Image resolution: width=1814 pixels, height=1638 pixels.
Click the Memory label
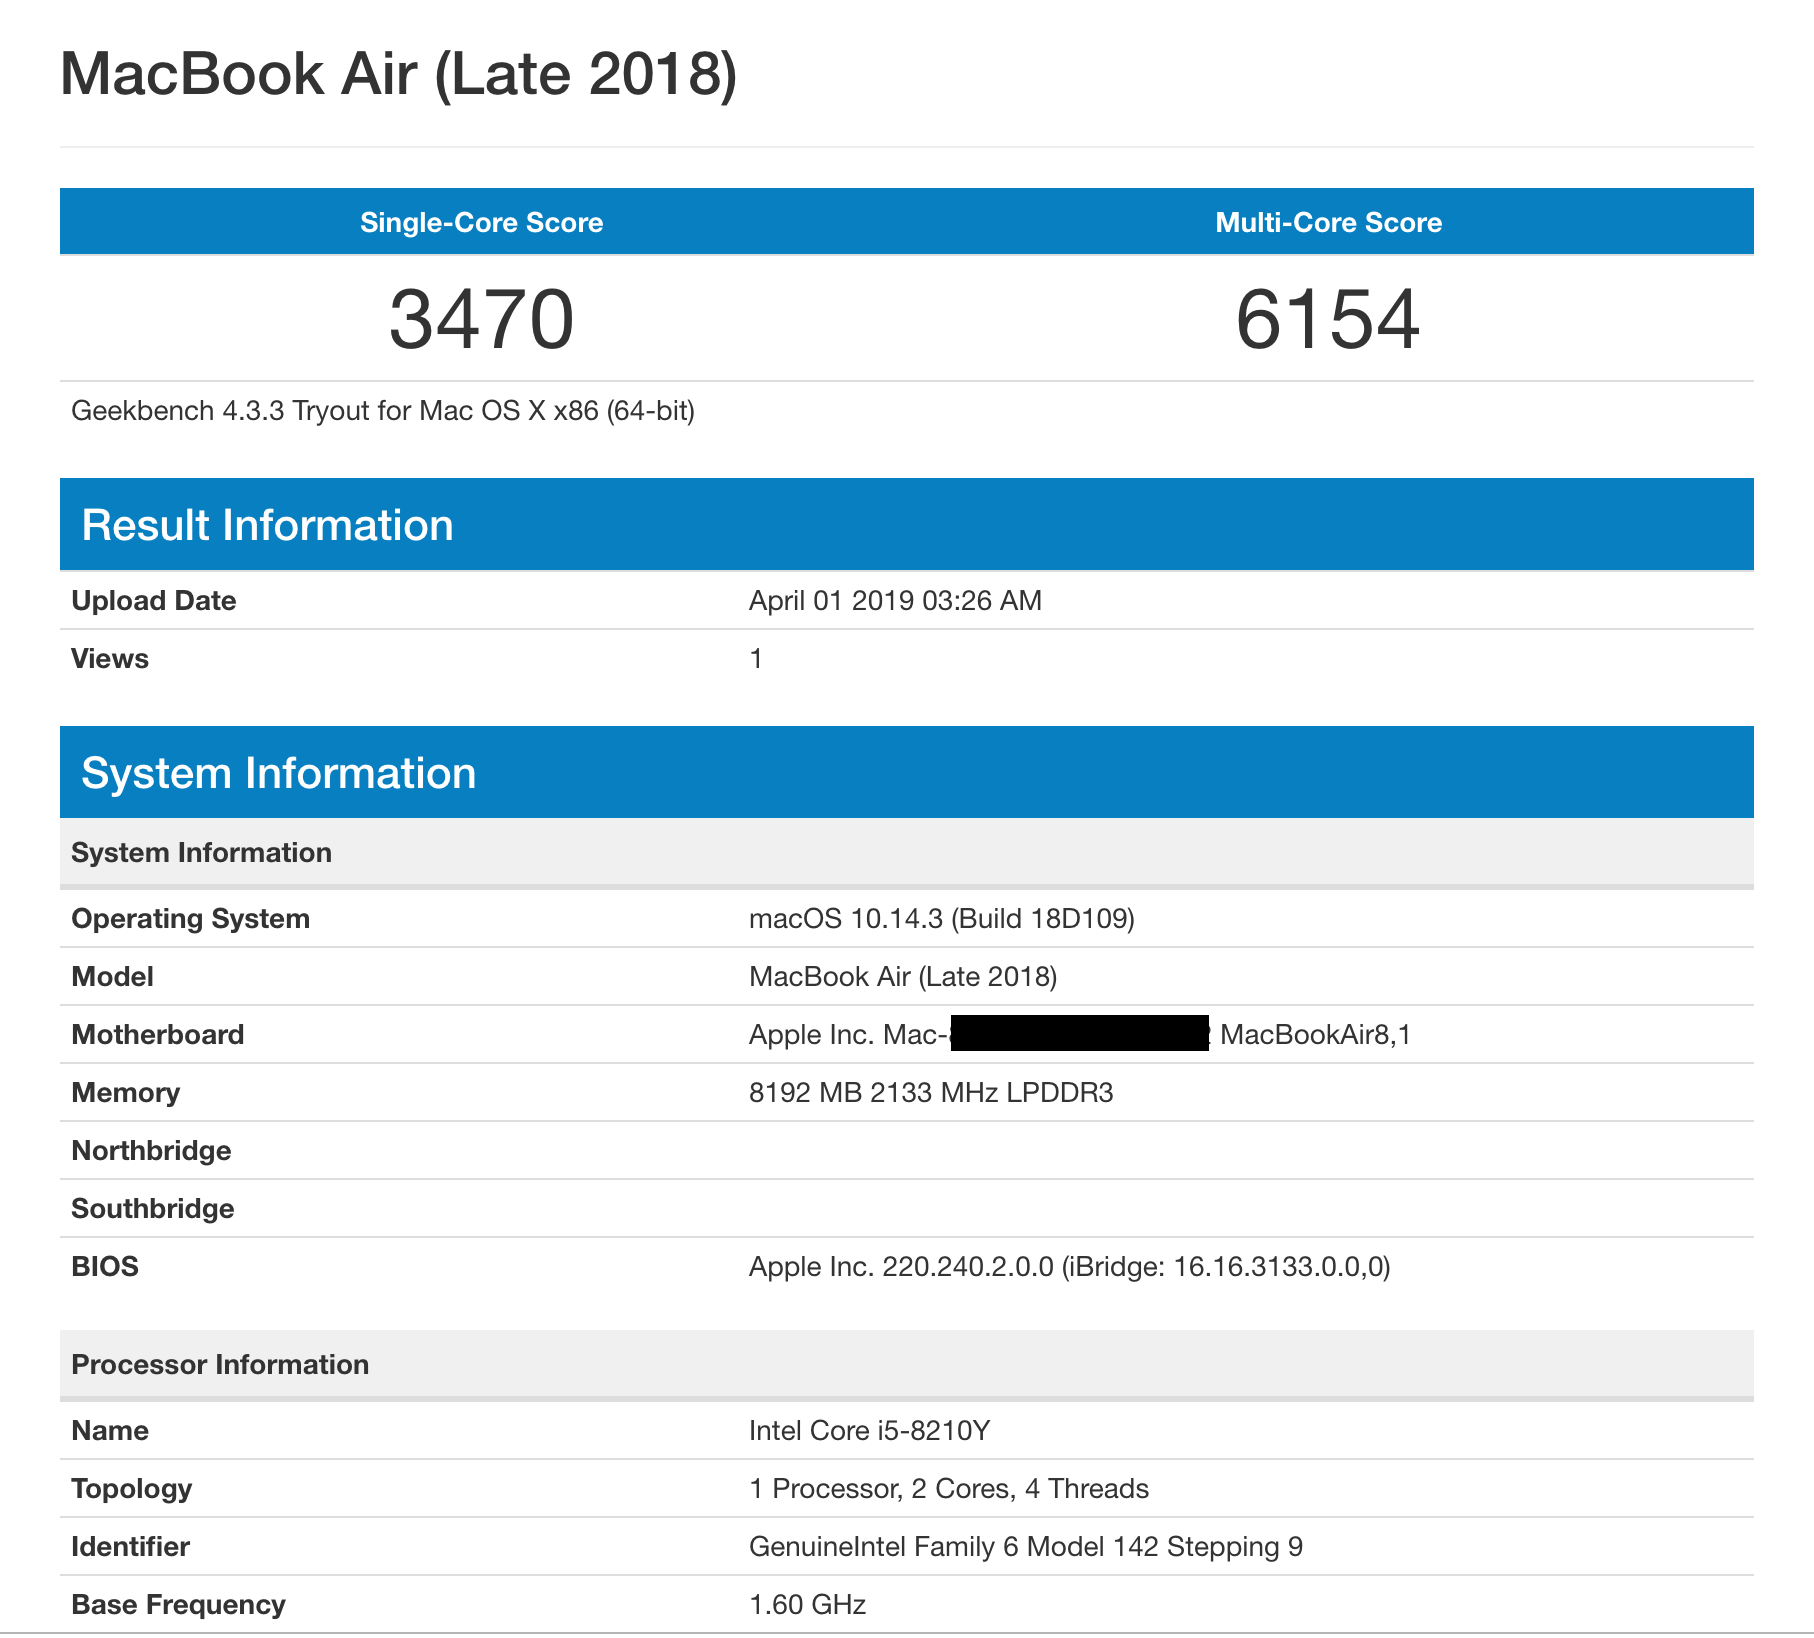[x=125, y=1093]
